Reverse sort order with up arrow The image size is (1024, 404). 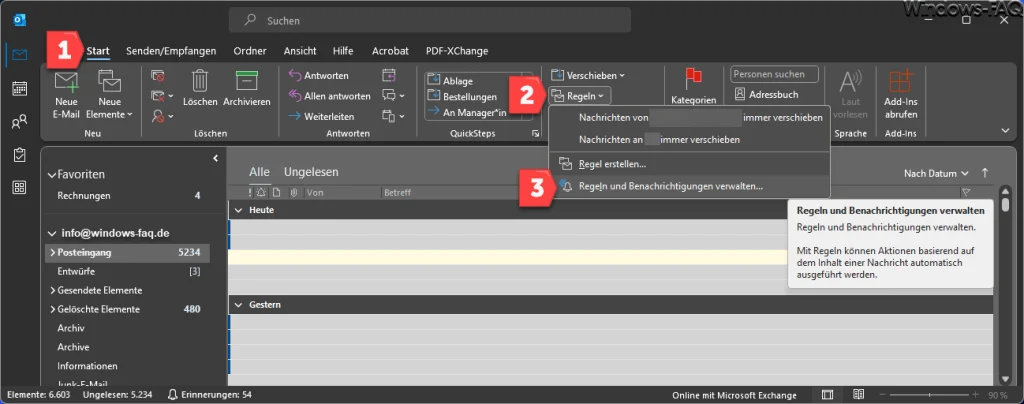pos(985,173)
